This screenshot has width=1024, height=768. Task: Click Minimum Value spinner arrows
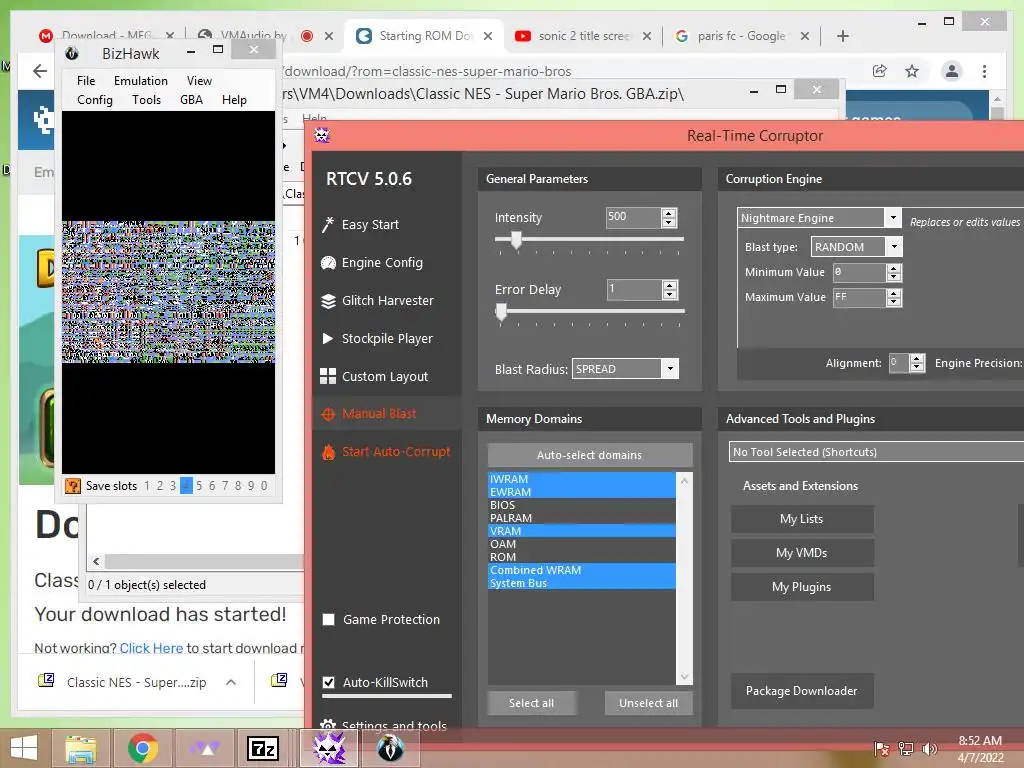coord(893,272)
